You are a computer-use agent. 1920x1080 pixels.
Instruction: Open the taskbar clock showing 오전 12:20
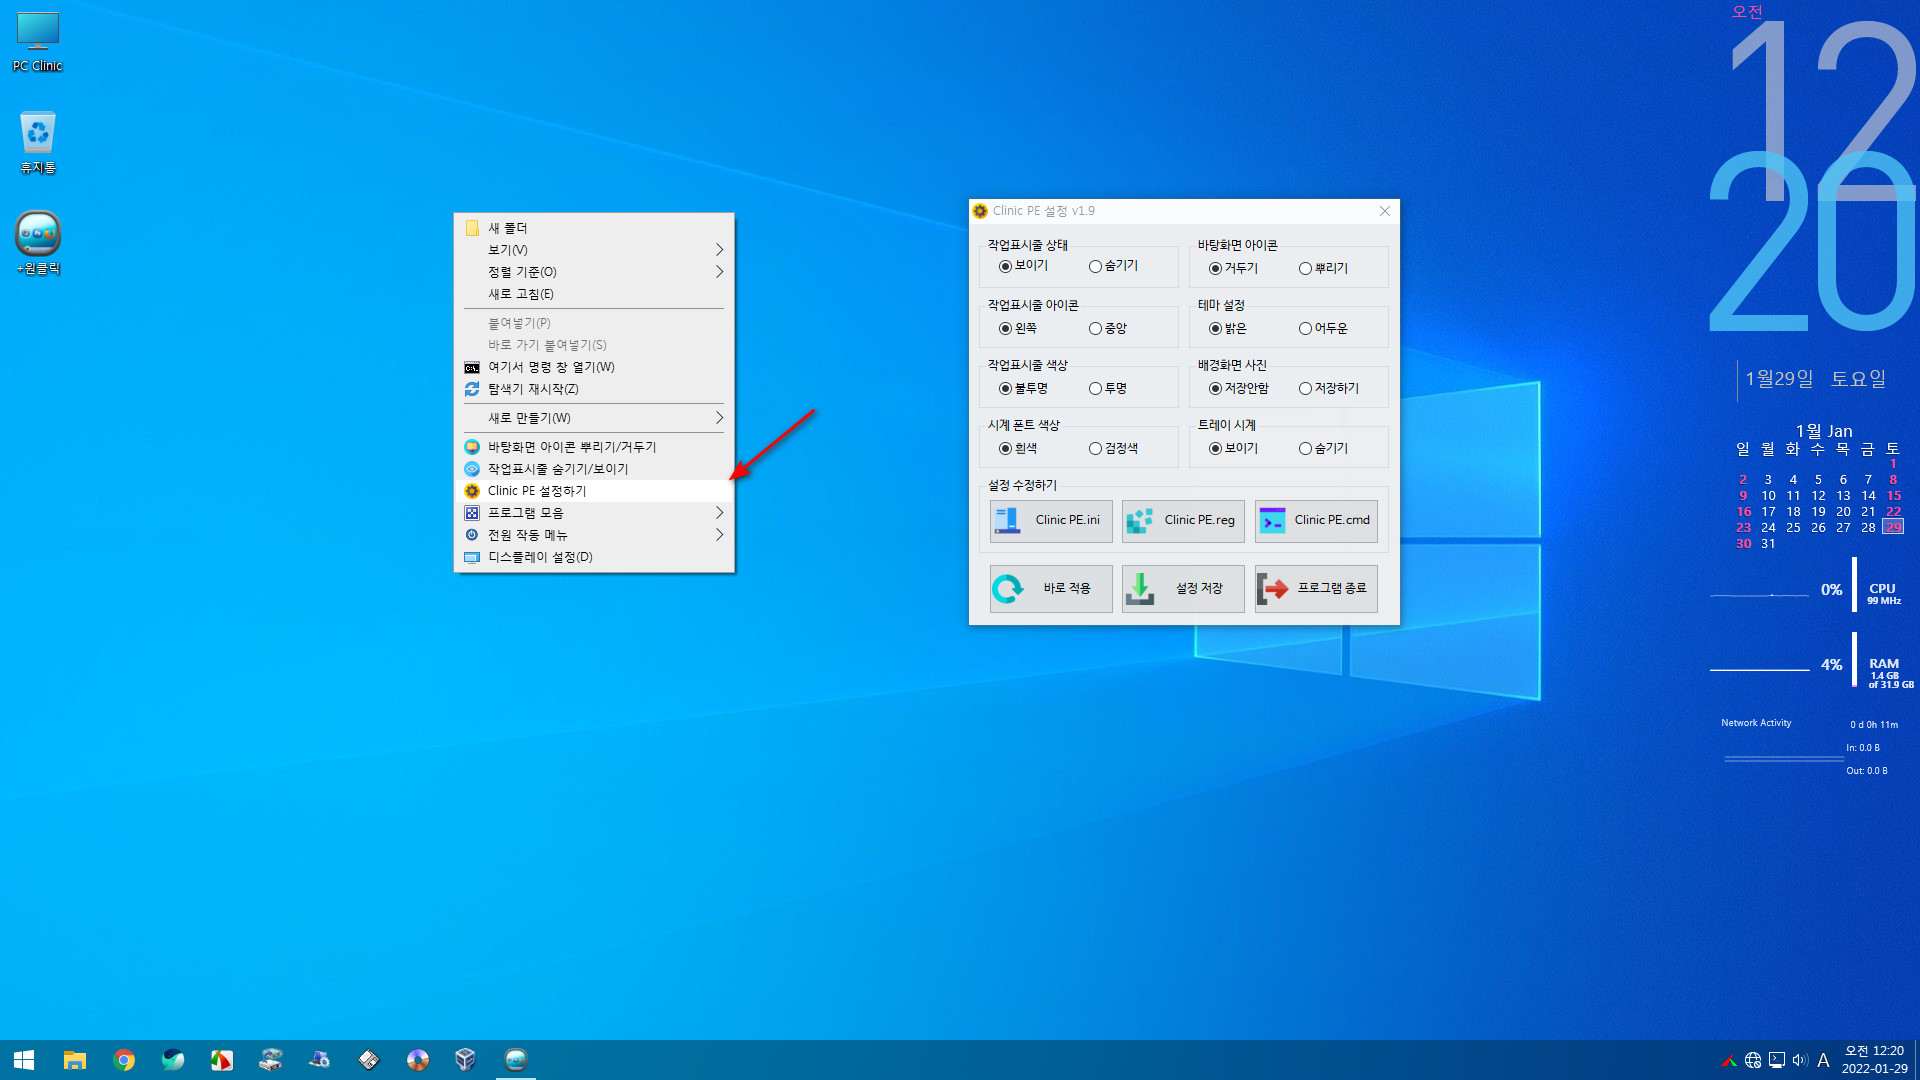tap(1875, 1060)
